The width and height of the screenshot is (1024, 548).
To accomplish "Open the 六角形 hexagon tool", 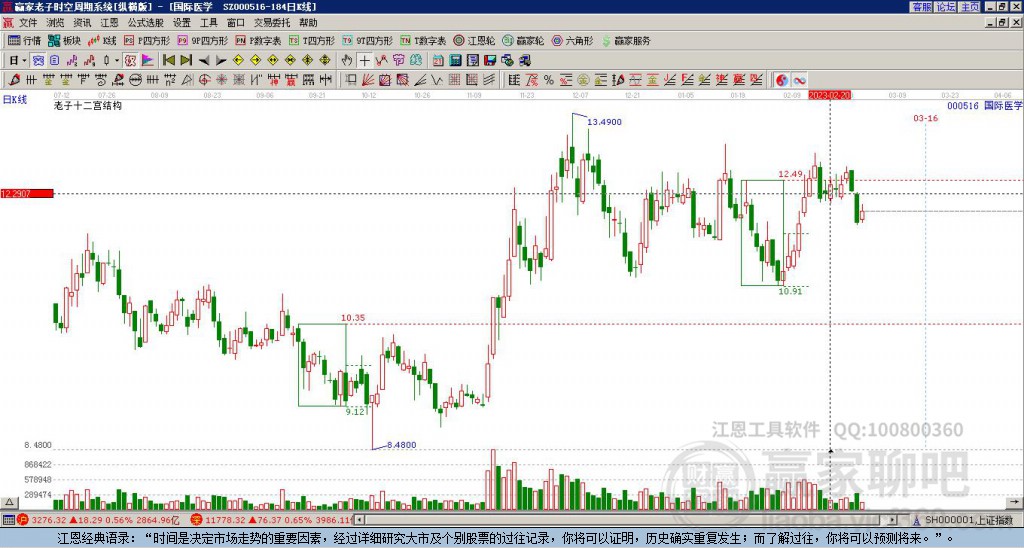I will click(x=572, y=40).
